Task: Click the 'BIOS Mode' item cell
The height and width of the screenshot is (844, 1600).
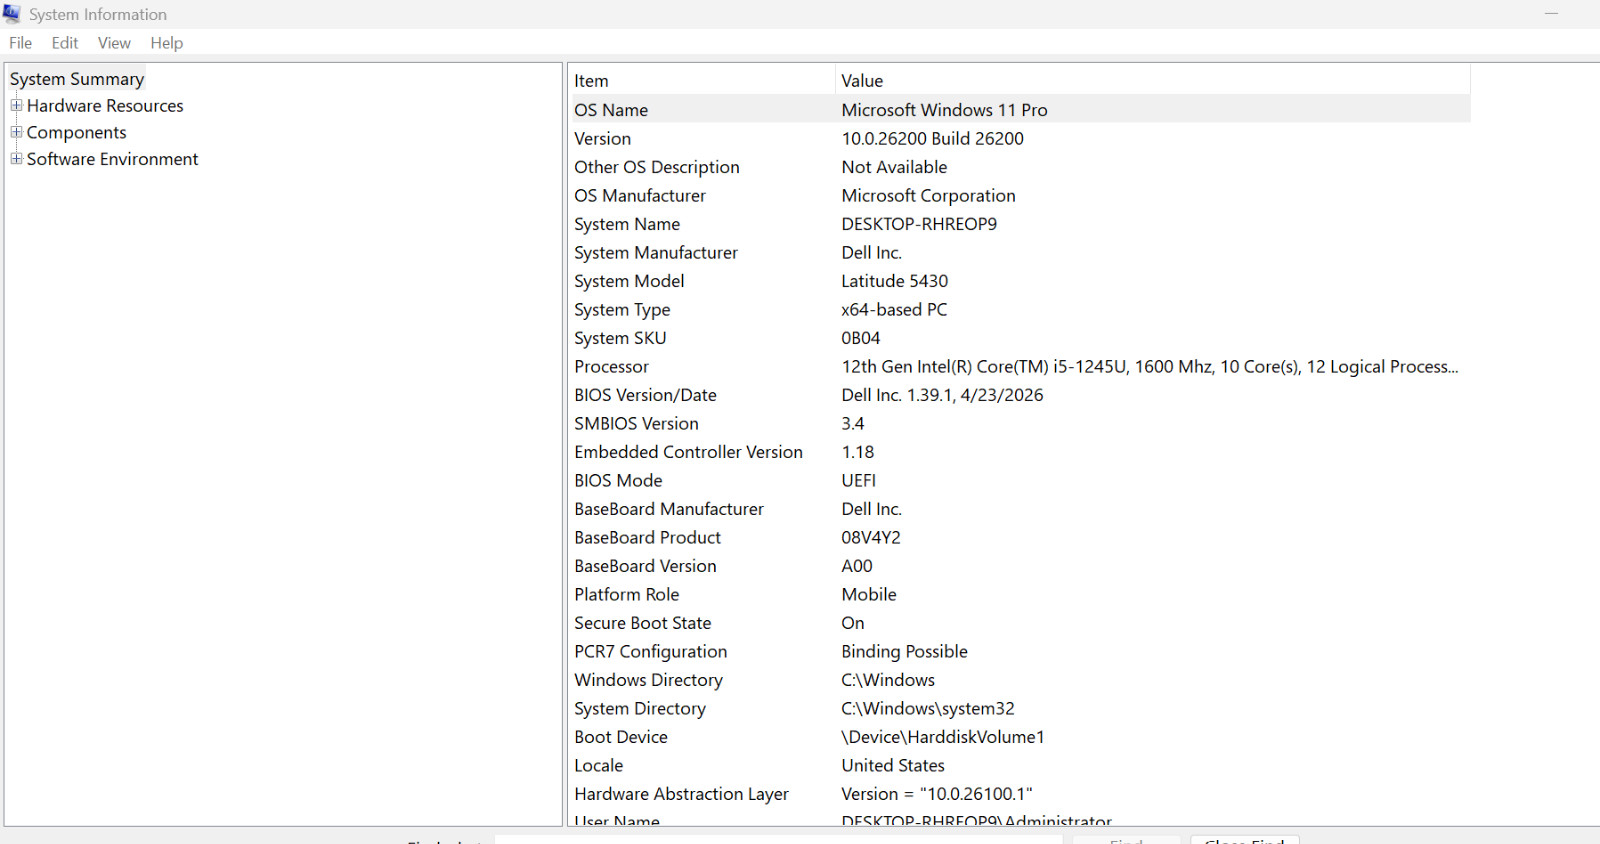Action: pos(618,481)
